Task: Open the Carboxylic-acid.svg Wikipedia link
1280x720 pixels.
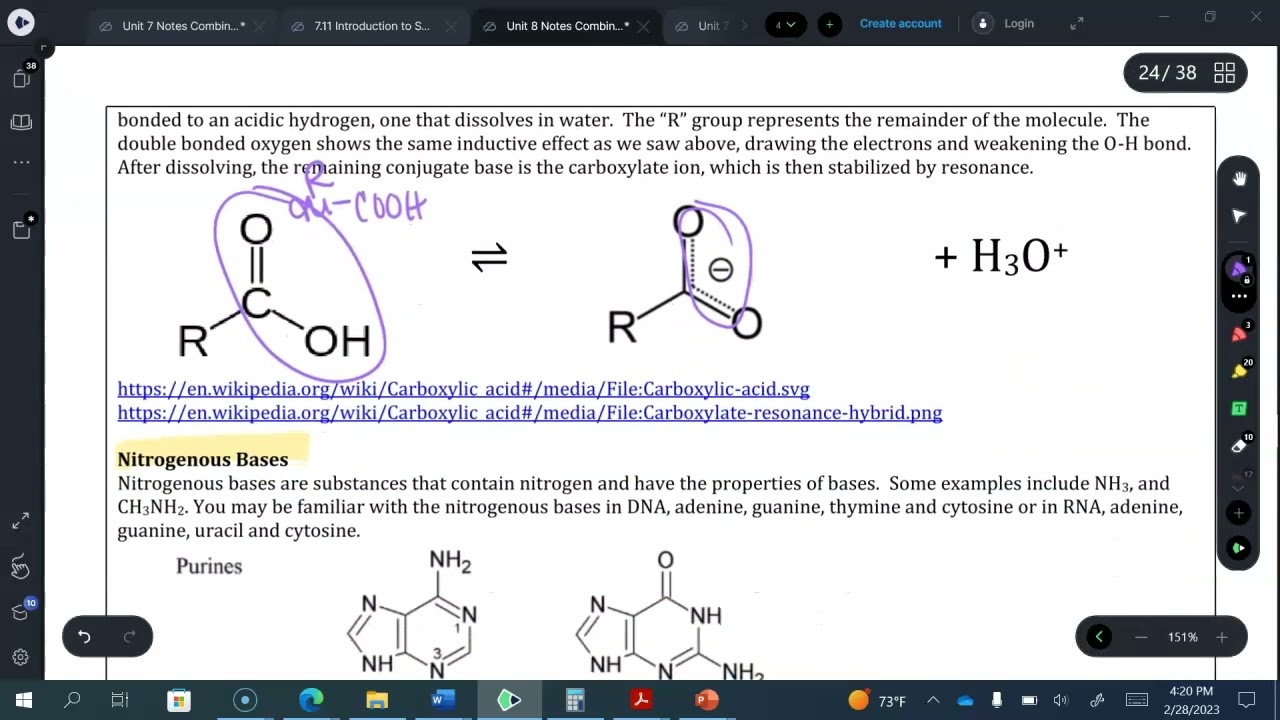Action: (x=463, y=389)
